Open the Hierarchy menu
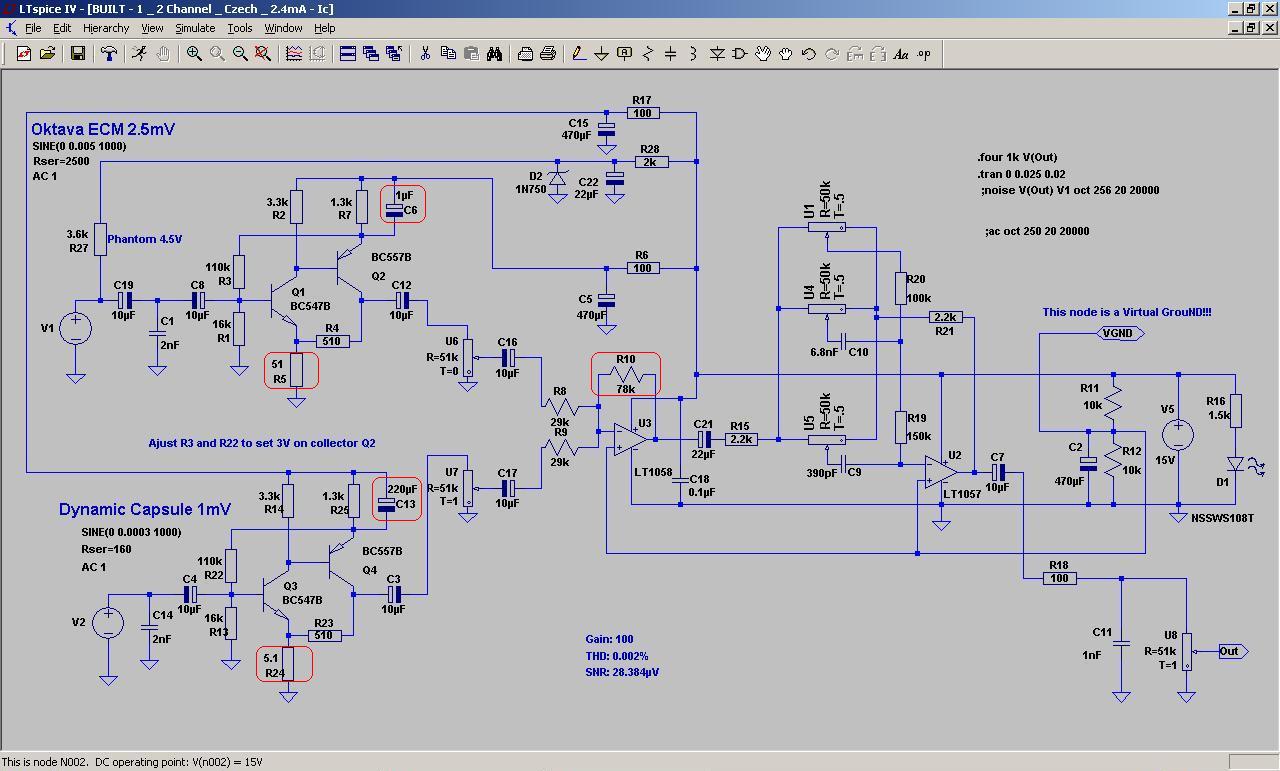 click(105, 28)
